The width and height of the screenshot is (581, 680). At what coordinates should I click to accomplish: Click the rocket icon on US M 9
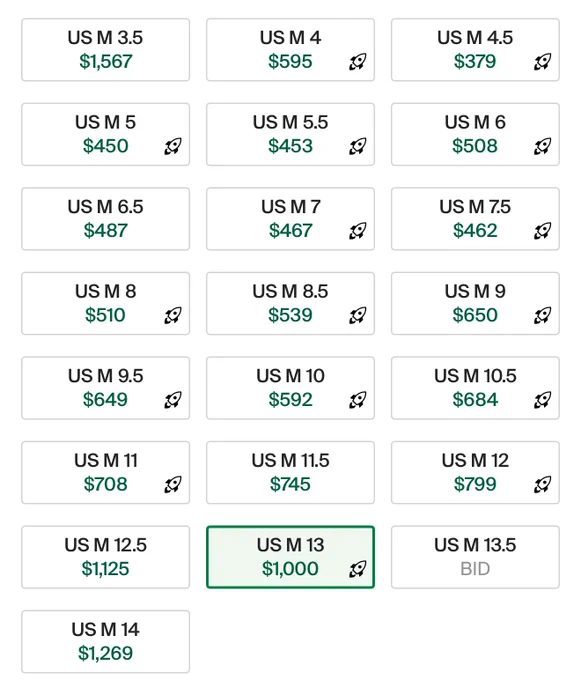[542, 315]
